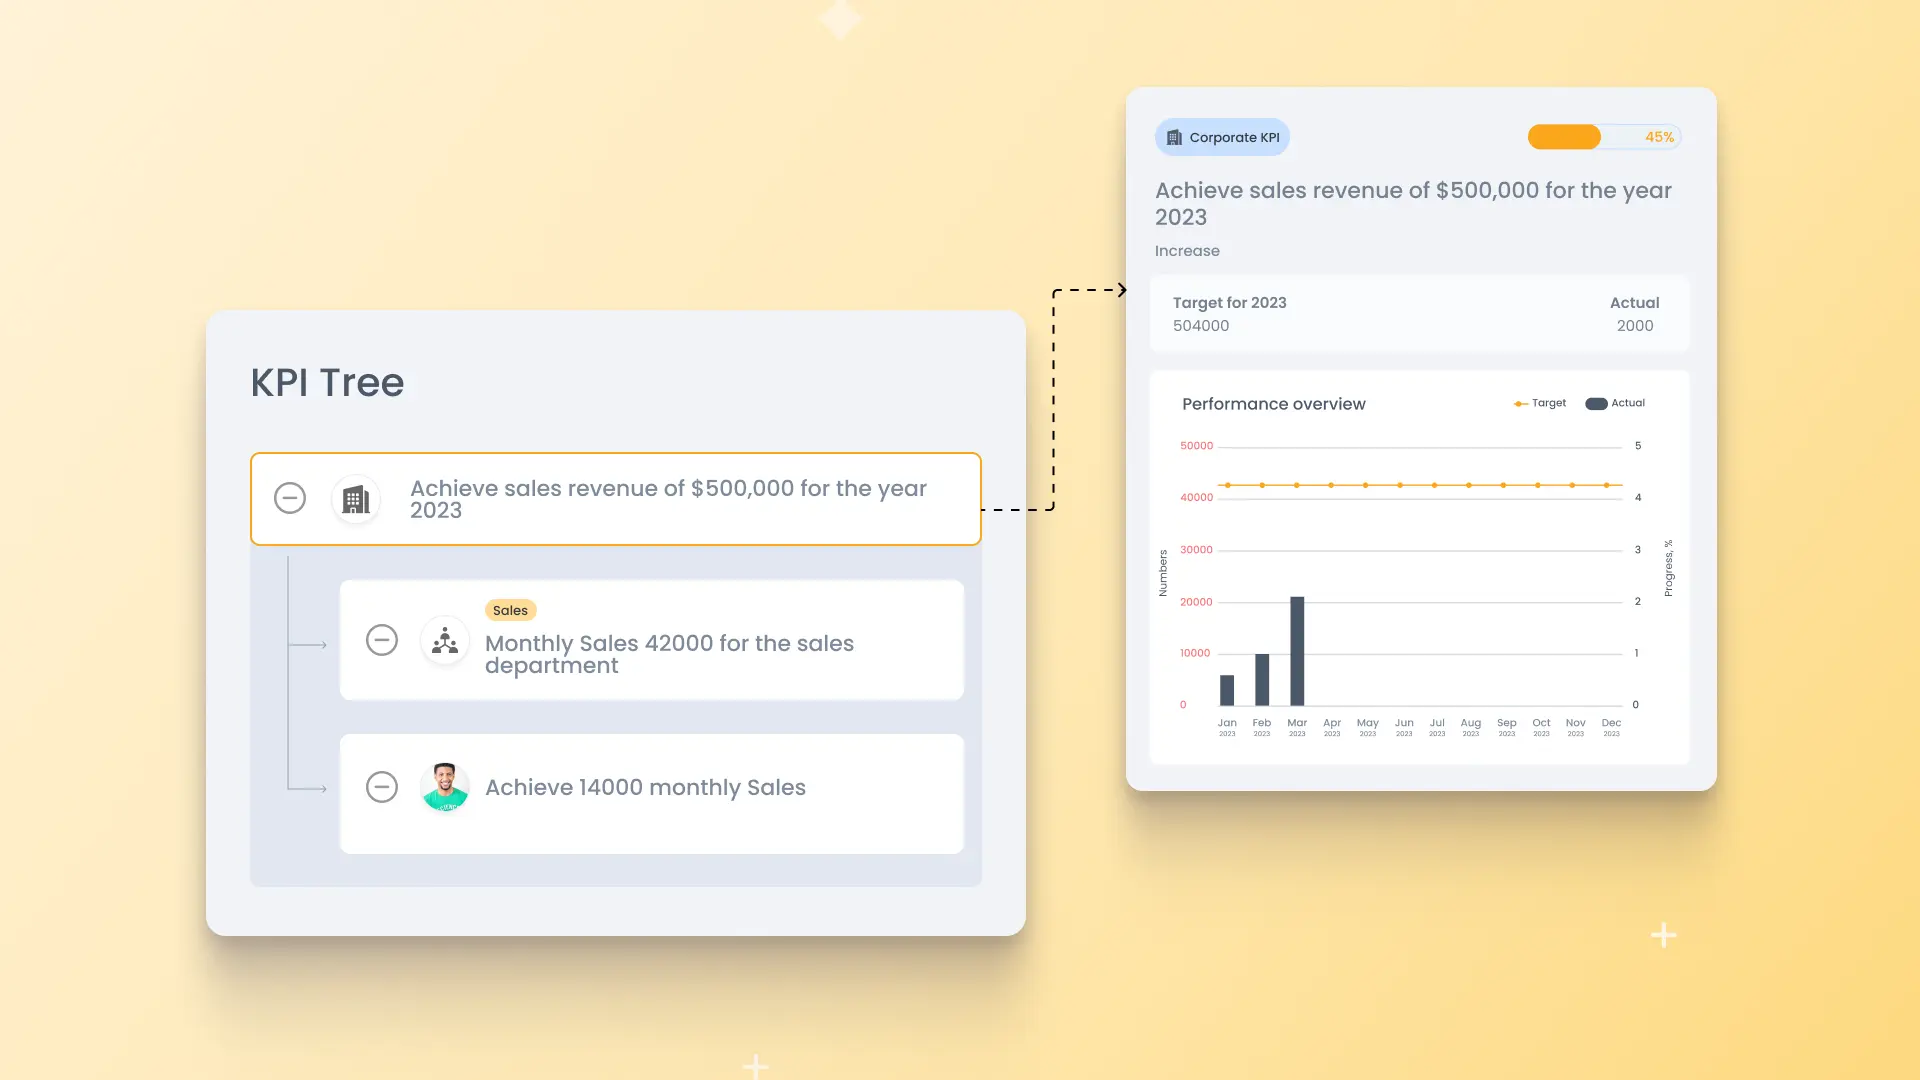The width and height of the screenshot is (1920, 1080).
Task: Collapse the sales revenue $500,000 KPI node
Action: pos(290,498)
